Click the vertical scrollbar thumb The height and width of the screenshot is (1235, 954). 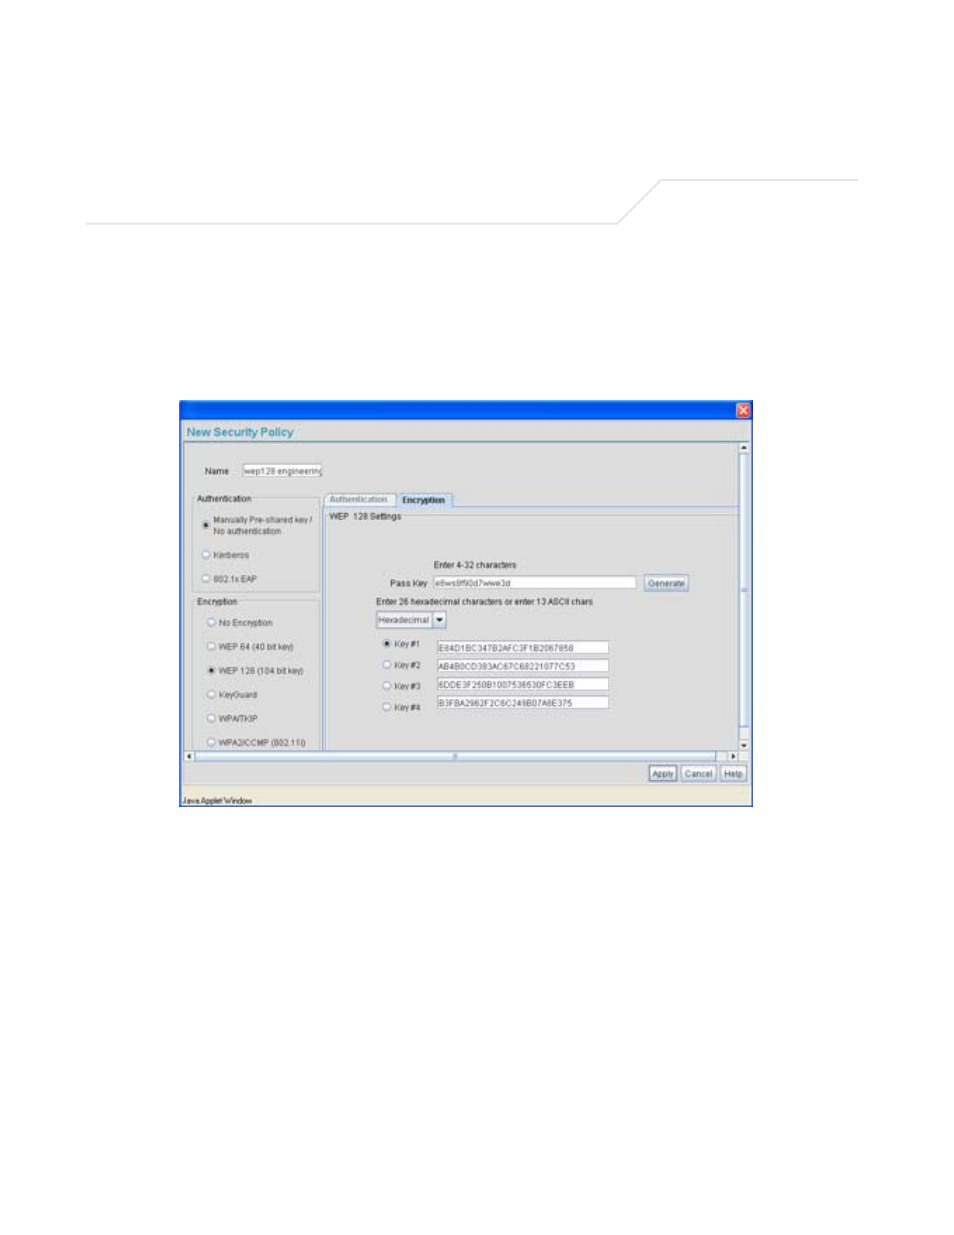point(744,590)
